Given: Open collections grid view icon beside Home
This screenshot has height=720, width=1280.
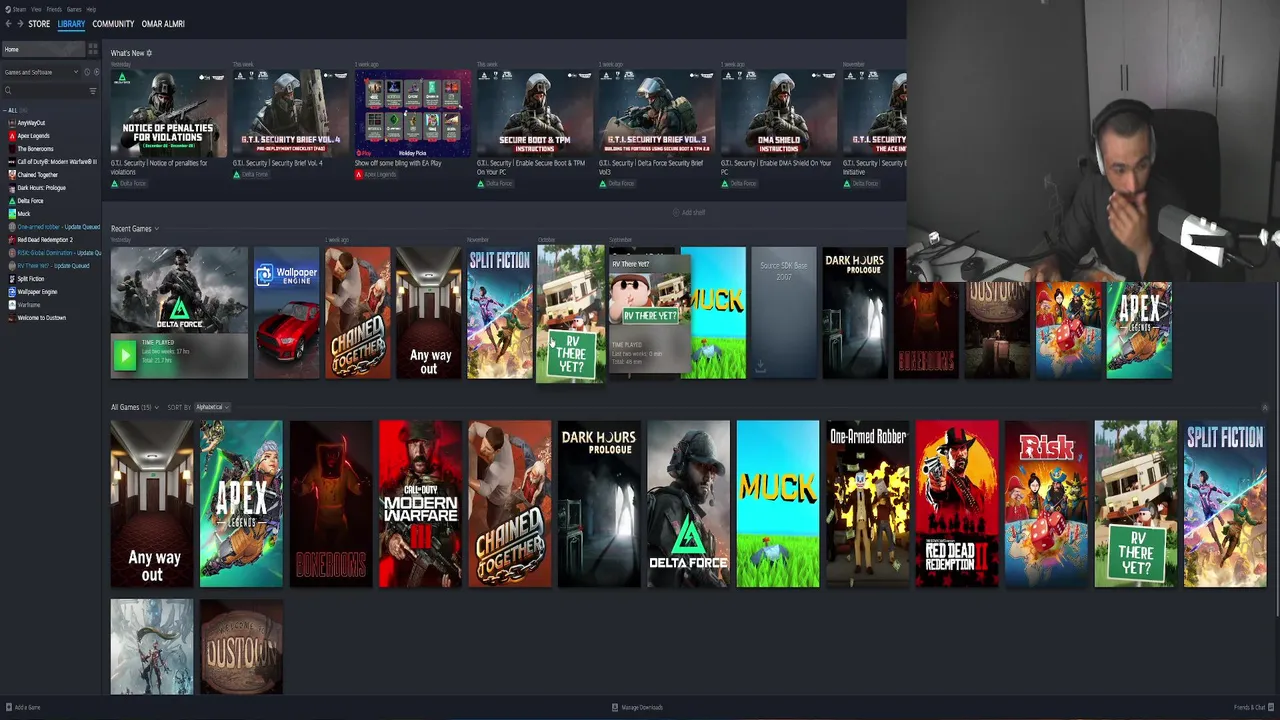Looking at the screenshot, I should point(93,49).
